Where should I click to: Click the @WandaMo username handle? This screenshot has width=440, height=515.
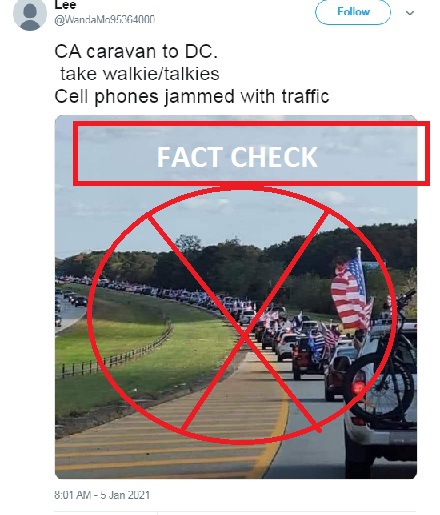(104, 20)
